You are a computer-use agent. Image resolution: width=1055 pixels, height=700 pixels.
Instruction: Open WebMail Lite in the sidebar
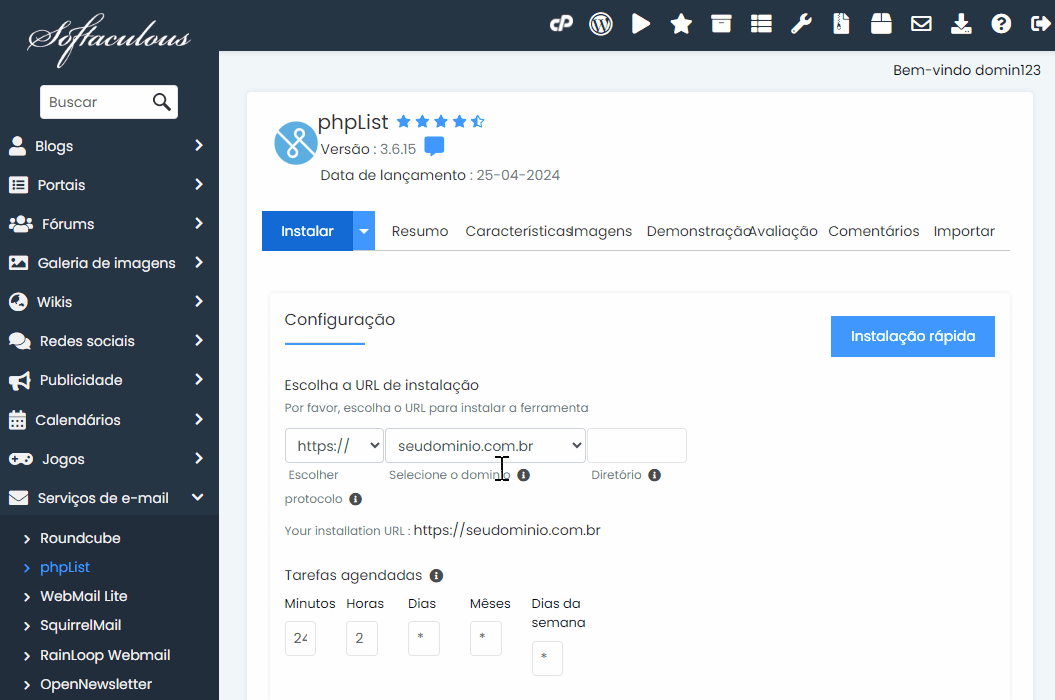(83, 596)
